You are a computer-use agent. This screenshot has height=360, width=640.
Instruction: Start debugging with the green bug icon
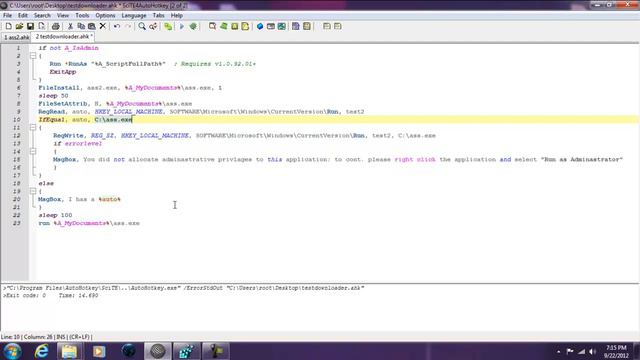pos(193,26)
